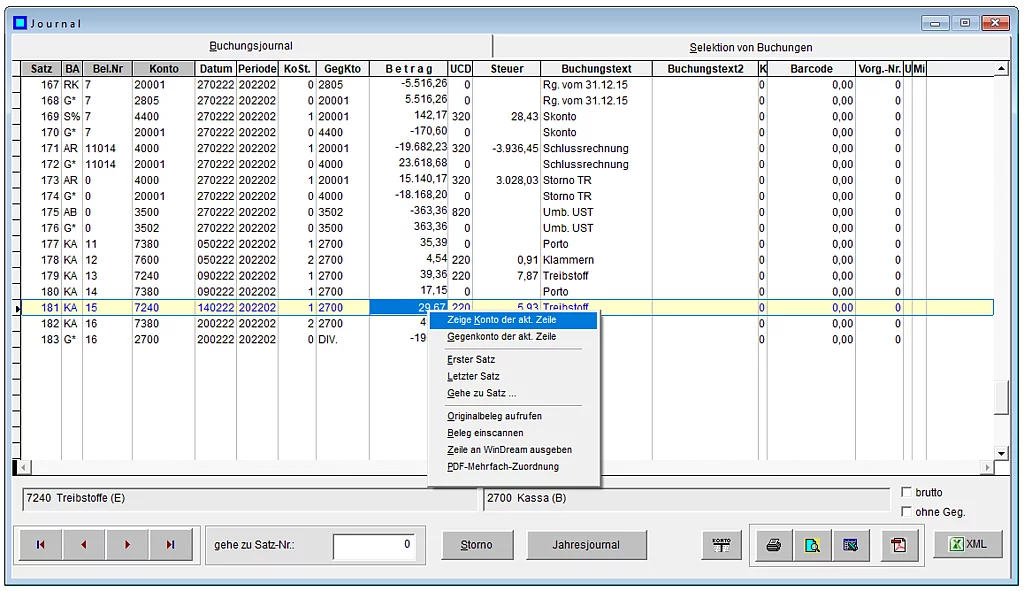Go to next record arrow

(127, 545)
